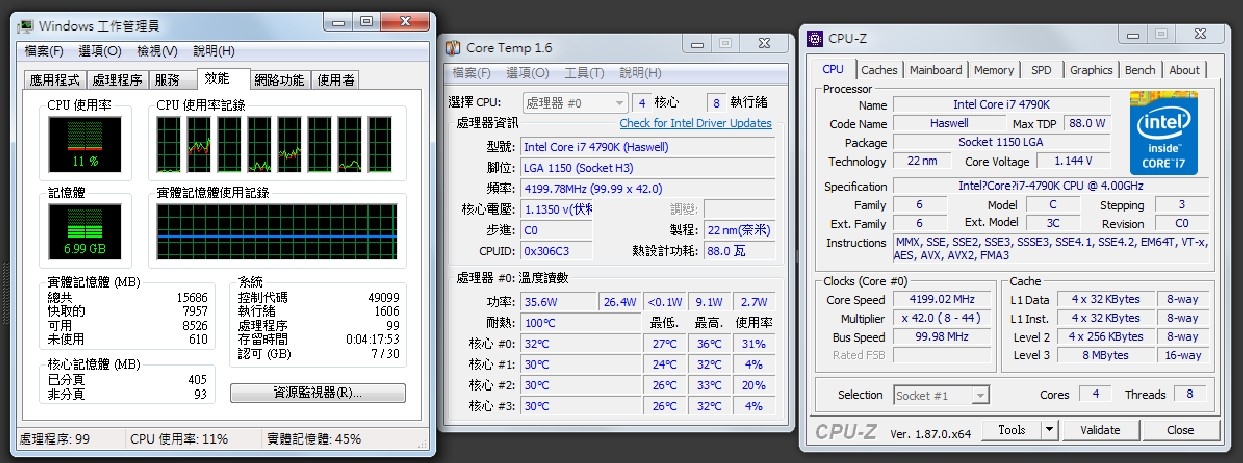Screen dimensions: 1243x463
Task: Click the CPU usage 11 % gauge
Action: click(85, 145)
